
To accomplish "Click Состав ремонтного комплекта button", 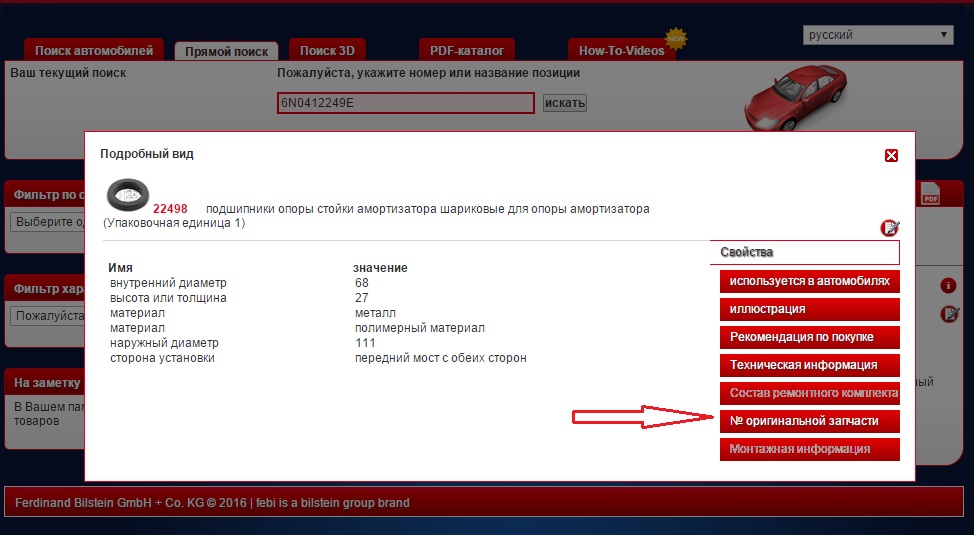I will [x=809, y=393].
